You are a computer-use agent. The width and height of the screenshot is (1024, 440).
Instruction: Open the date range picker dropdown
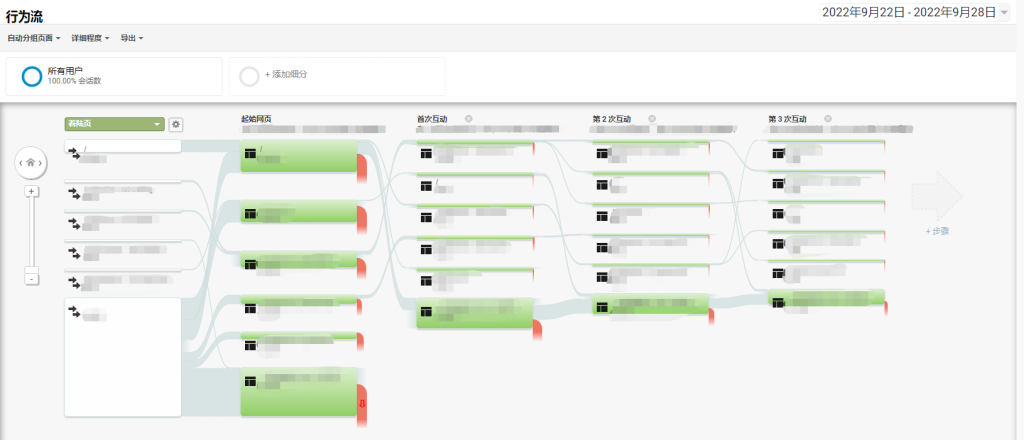[x=915, y=12]
